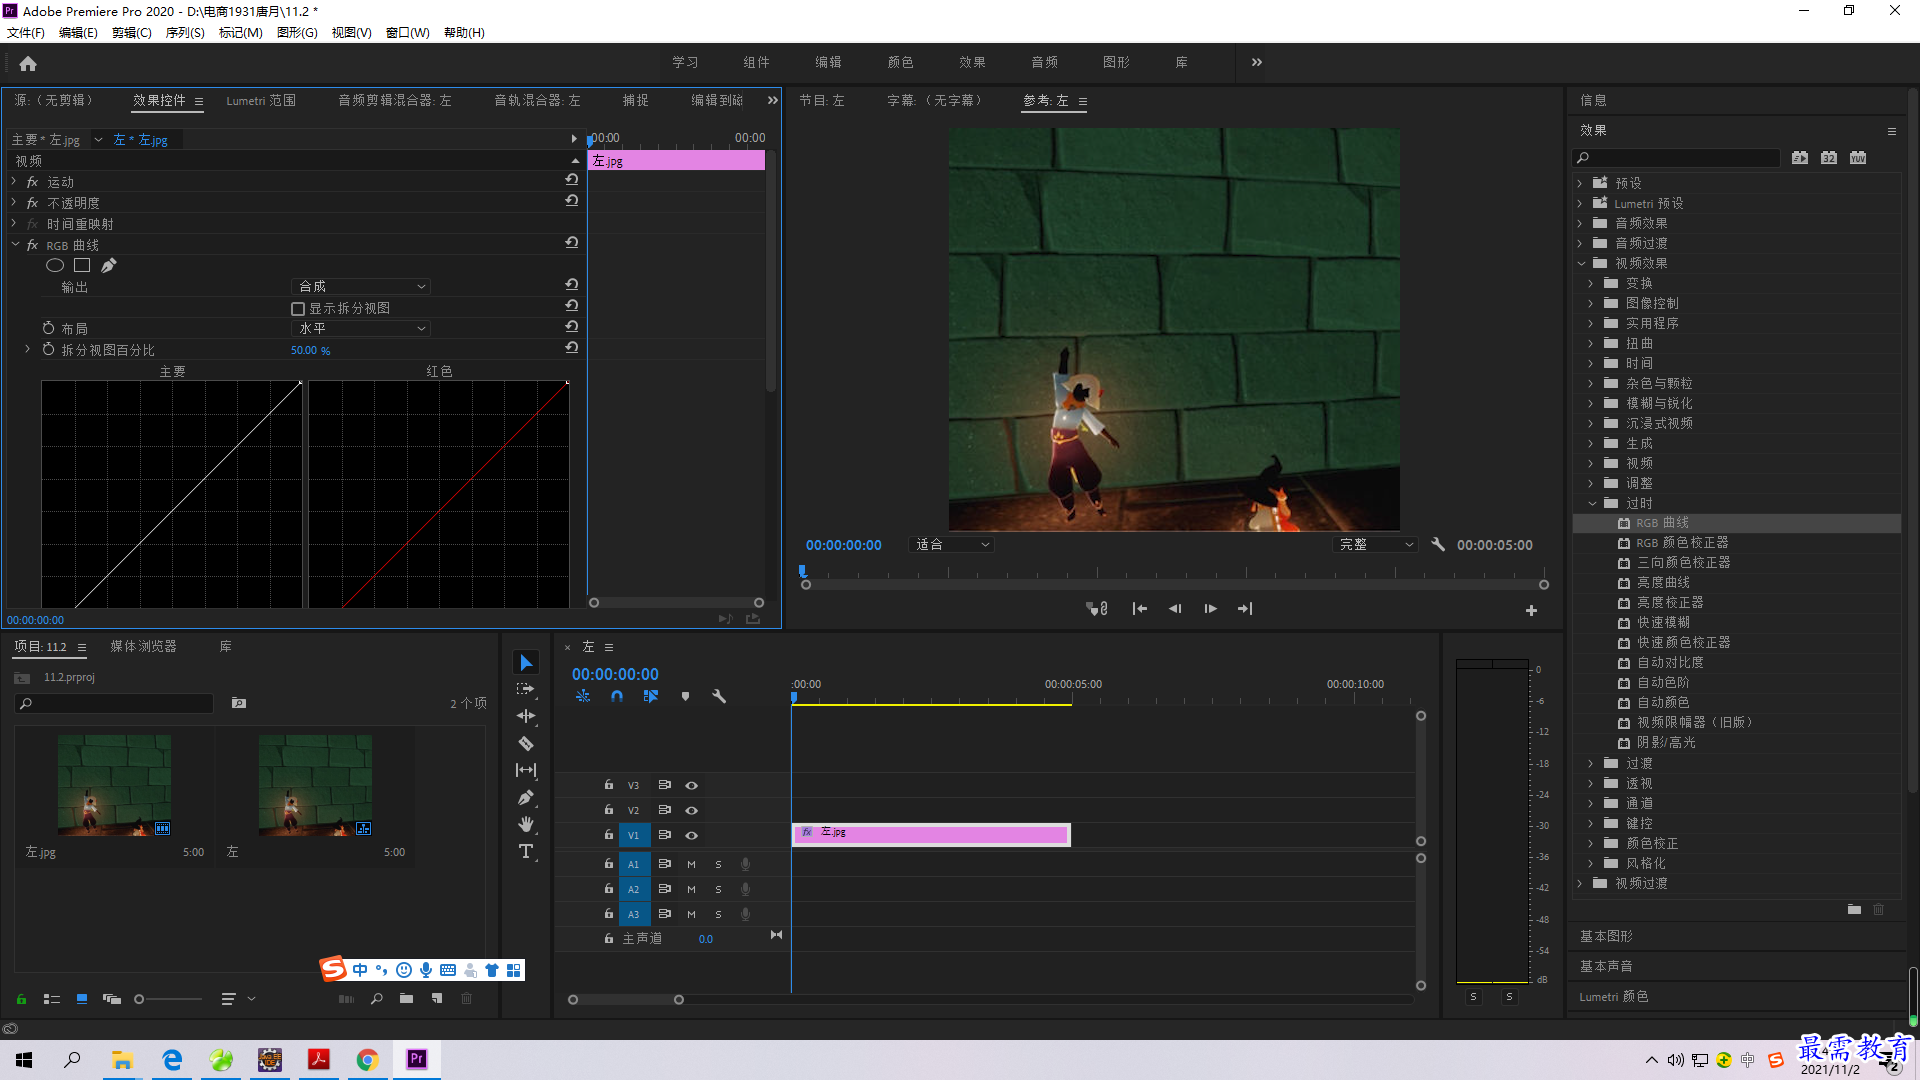1920x1080 pixels.
Task: Select the Hand tool
Action: click(526, 824)
